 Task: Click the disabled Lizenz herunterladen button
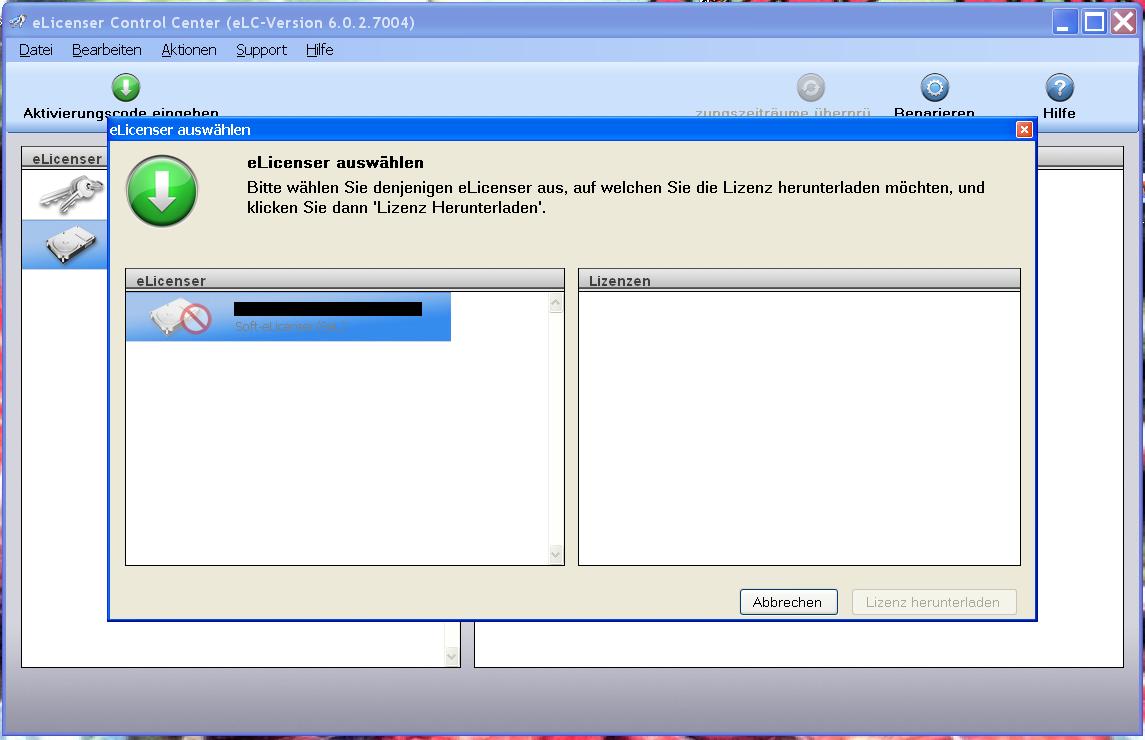[x=933, y=601]
